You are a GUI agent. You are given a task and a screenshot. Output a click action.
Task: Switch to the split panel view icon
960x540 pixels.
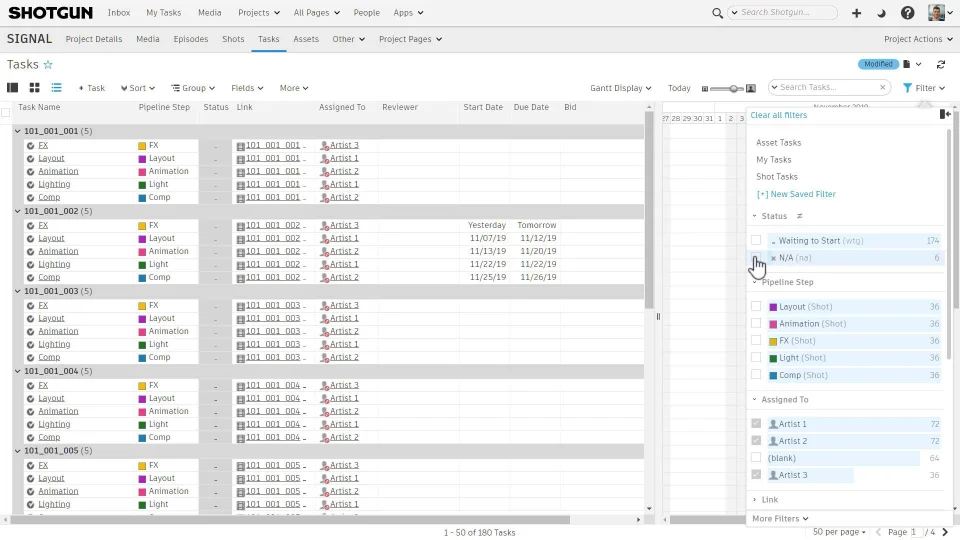(x=12, y=88)
